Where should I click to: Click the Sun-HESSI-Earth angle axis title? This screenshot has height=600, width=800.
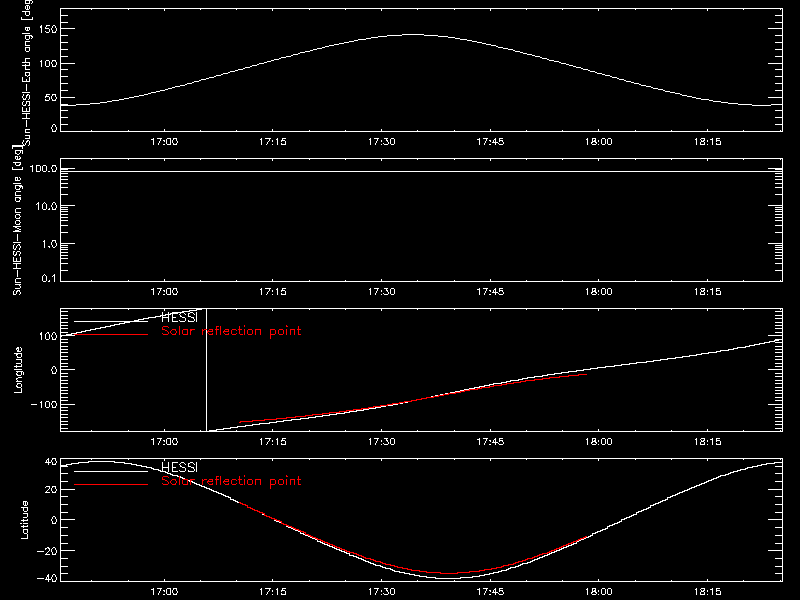point(27,71)
